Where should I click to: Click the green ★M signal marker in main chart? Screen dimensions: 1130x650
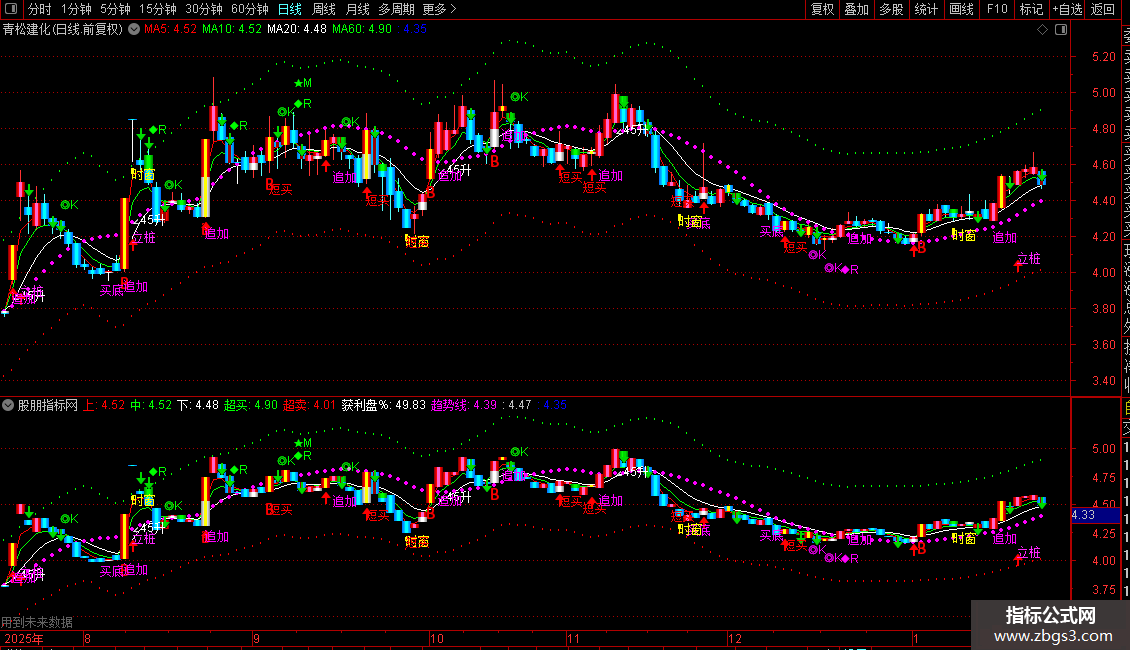pyautogui.click(x=303, y=84)
